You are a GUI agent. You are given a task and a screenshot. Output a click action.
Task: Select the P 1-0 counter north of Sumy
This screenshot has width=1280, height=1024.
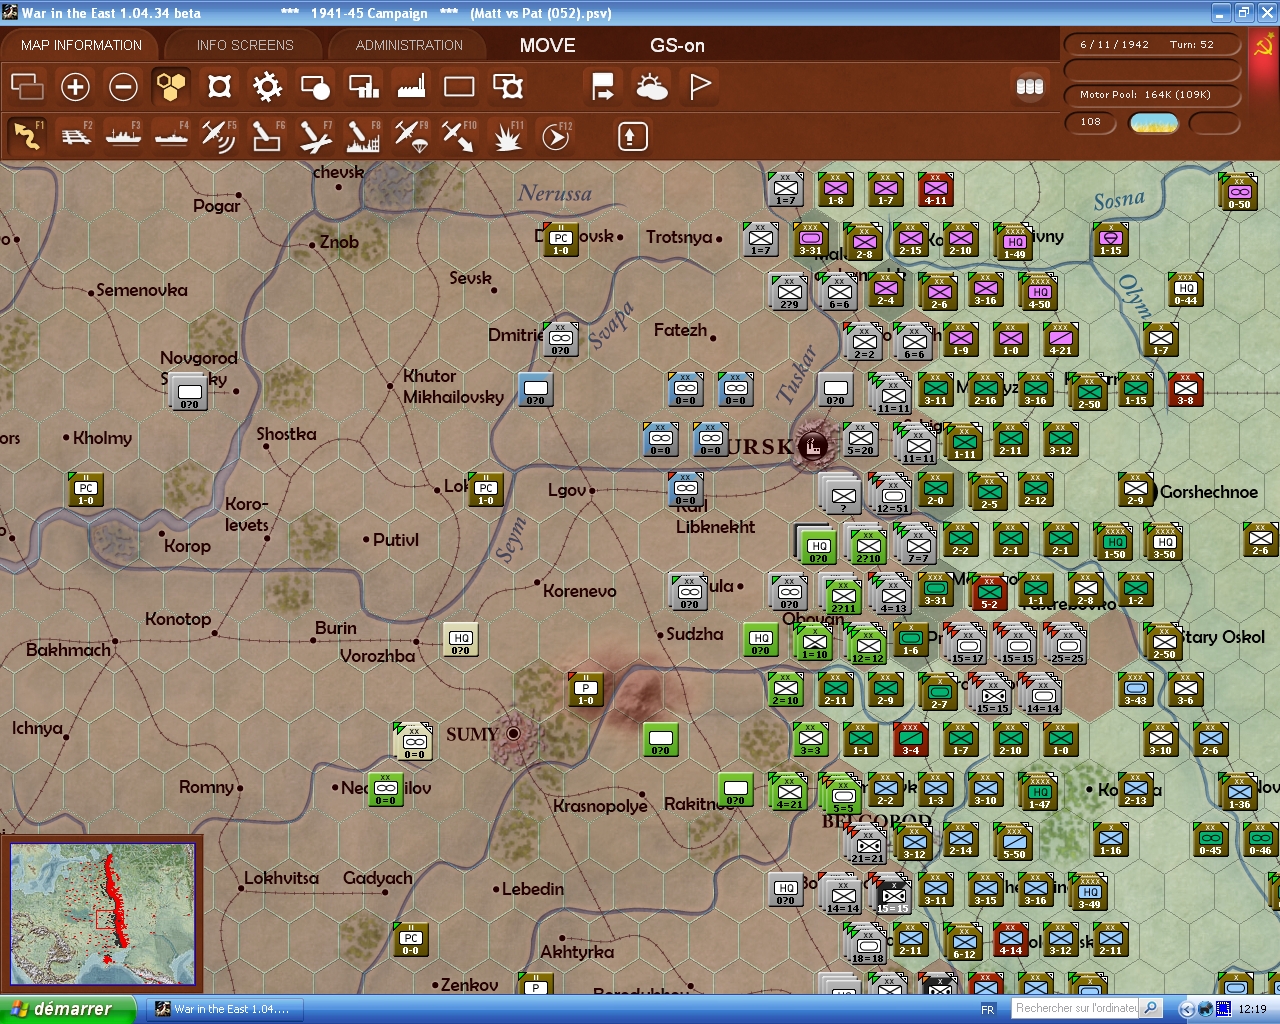click(586, 690)
